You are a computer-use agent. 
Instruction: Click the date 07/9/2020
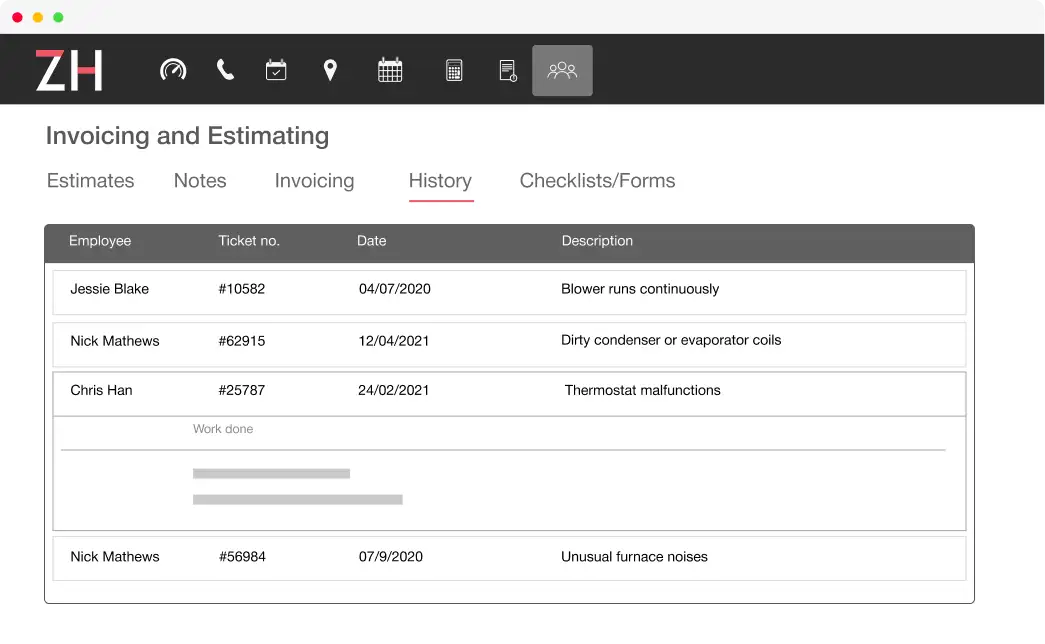(x=391, y=557)
